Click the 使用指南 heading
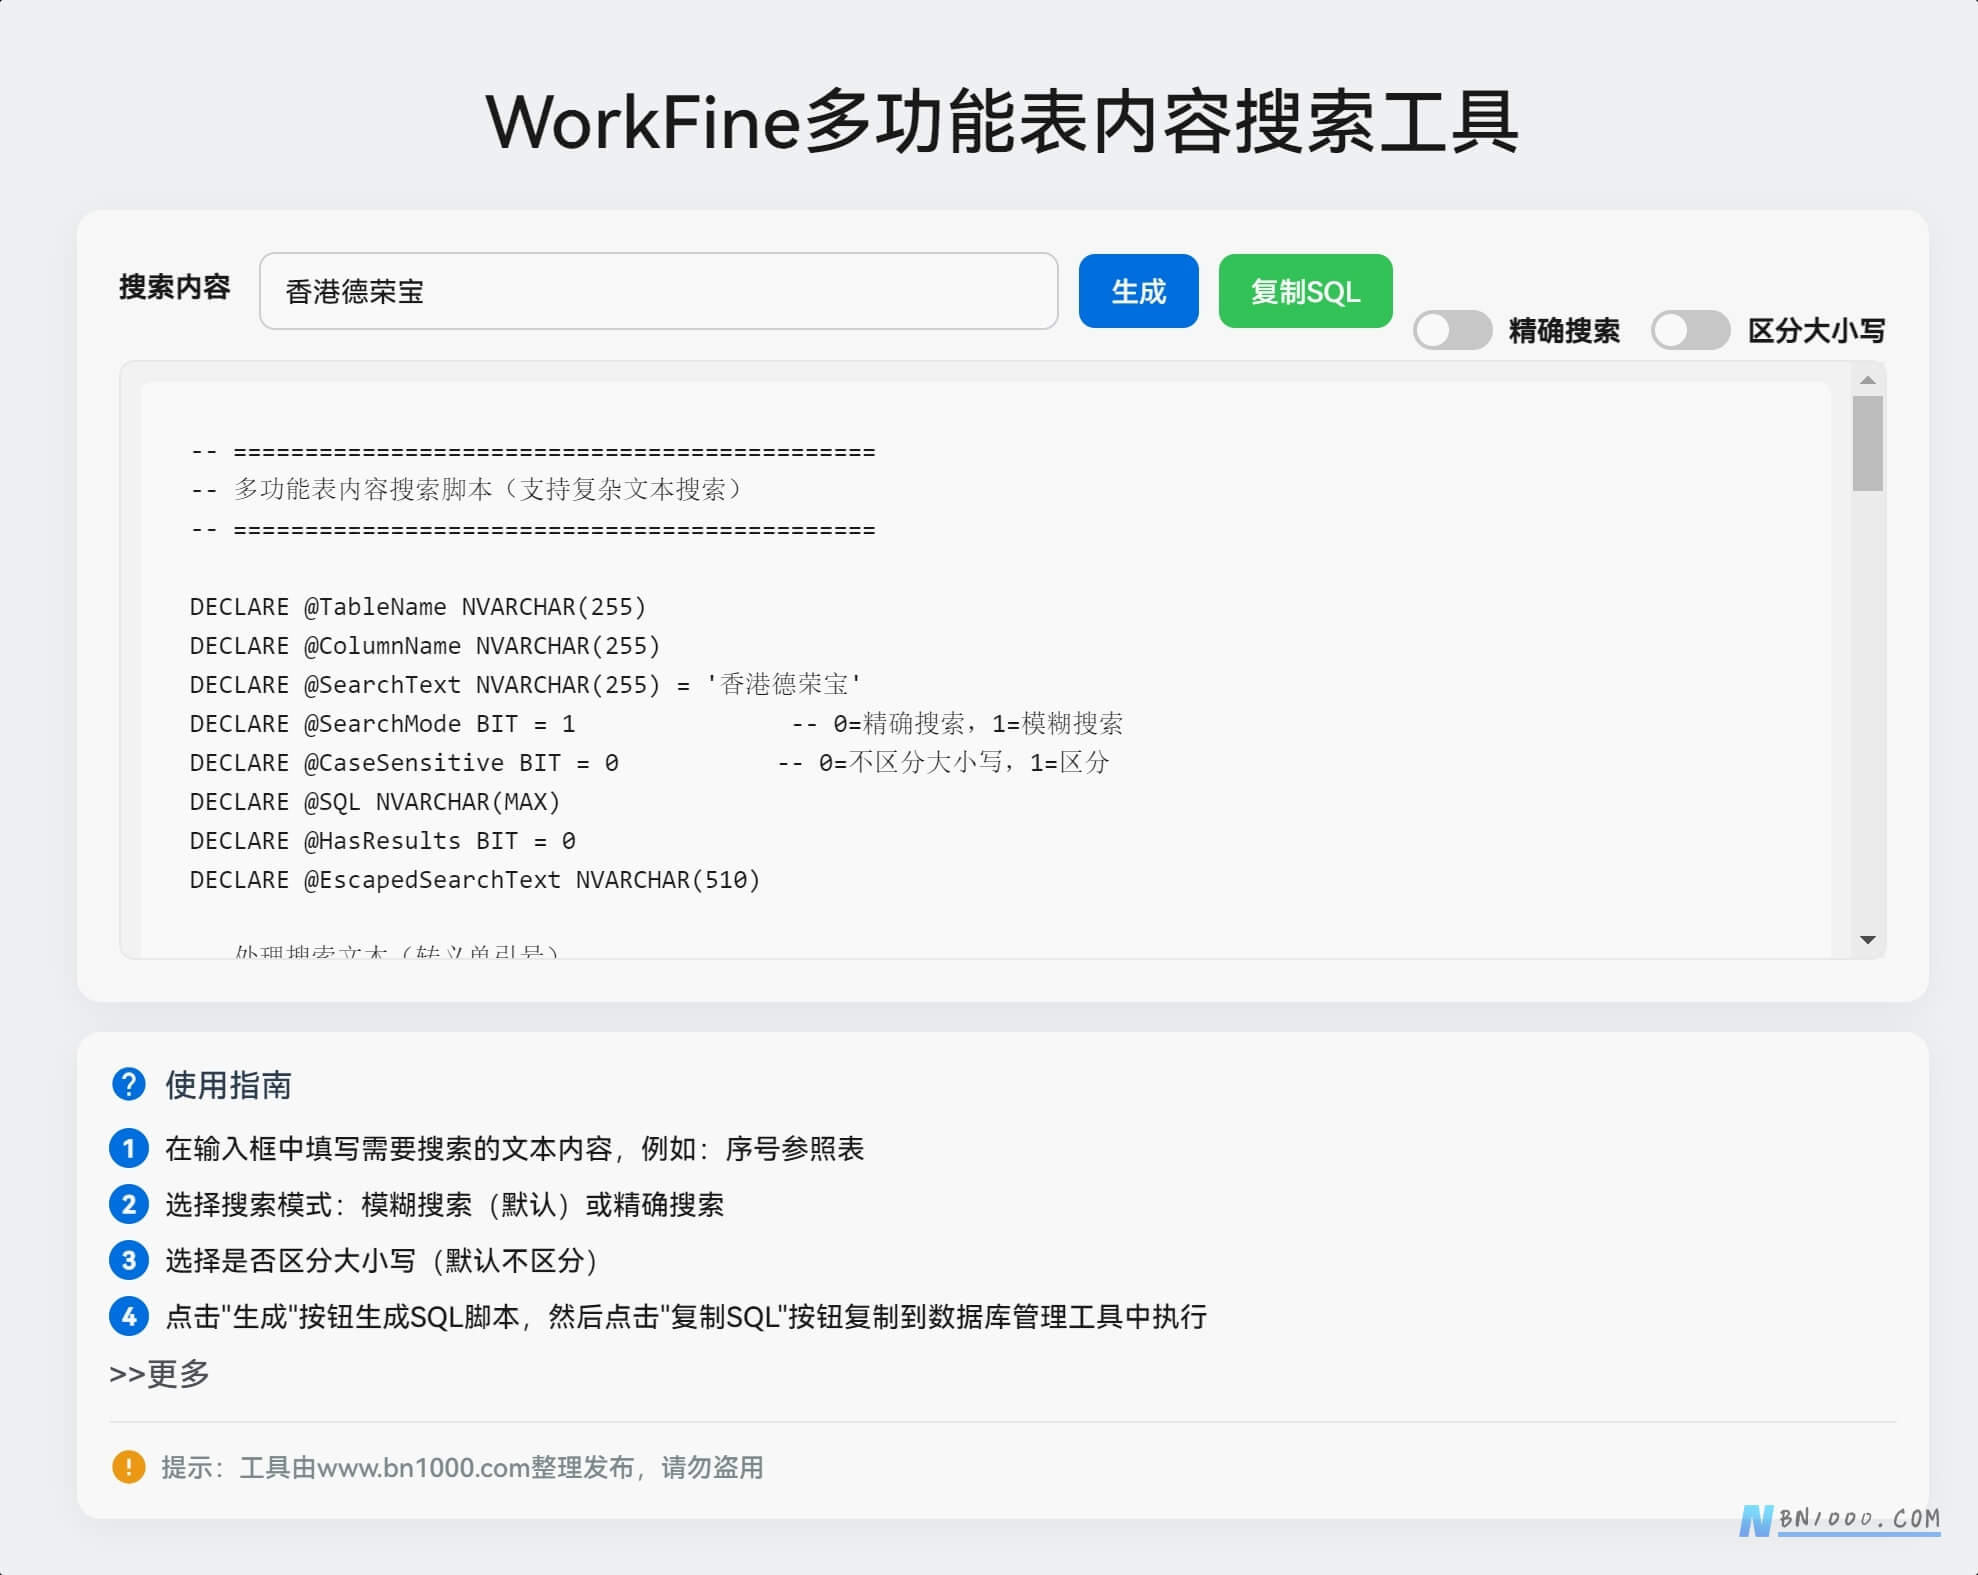The height and width of the screenshot is (1575, 1978). tap(228, 1085)
